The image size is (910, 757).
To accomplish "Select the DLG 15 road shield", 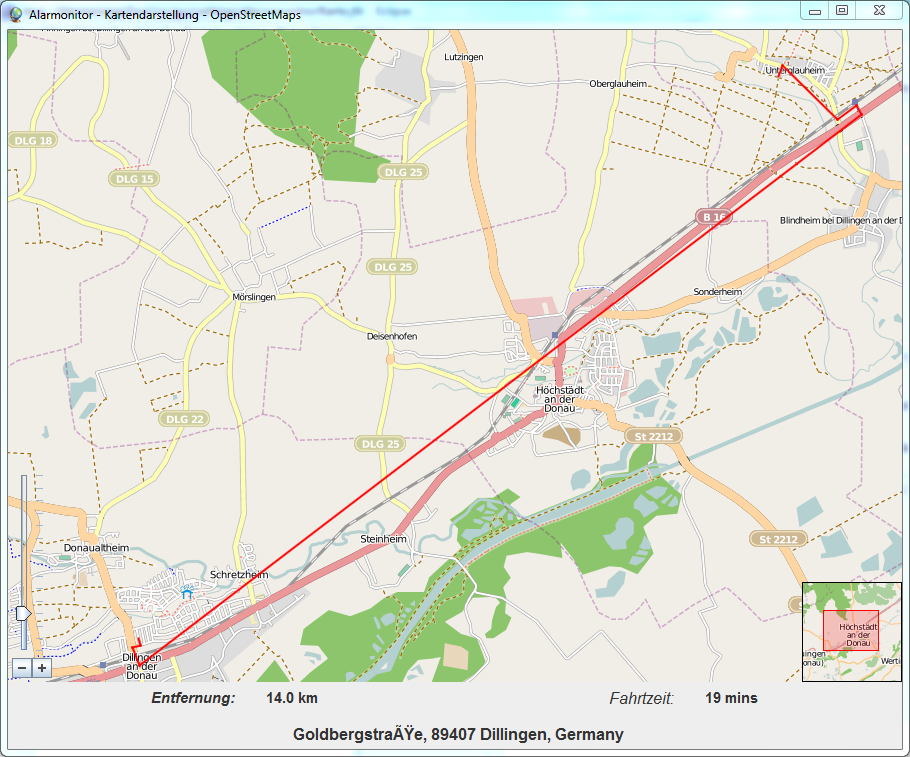I will click(x=134, y=179).
